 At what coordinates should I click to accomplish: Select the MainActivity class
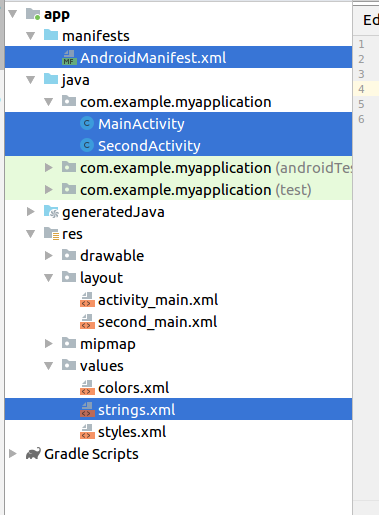(x=141, y=124)
